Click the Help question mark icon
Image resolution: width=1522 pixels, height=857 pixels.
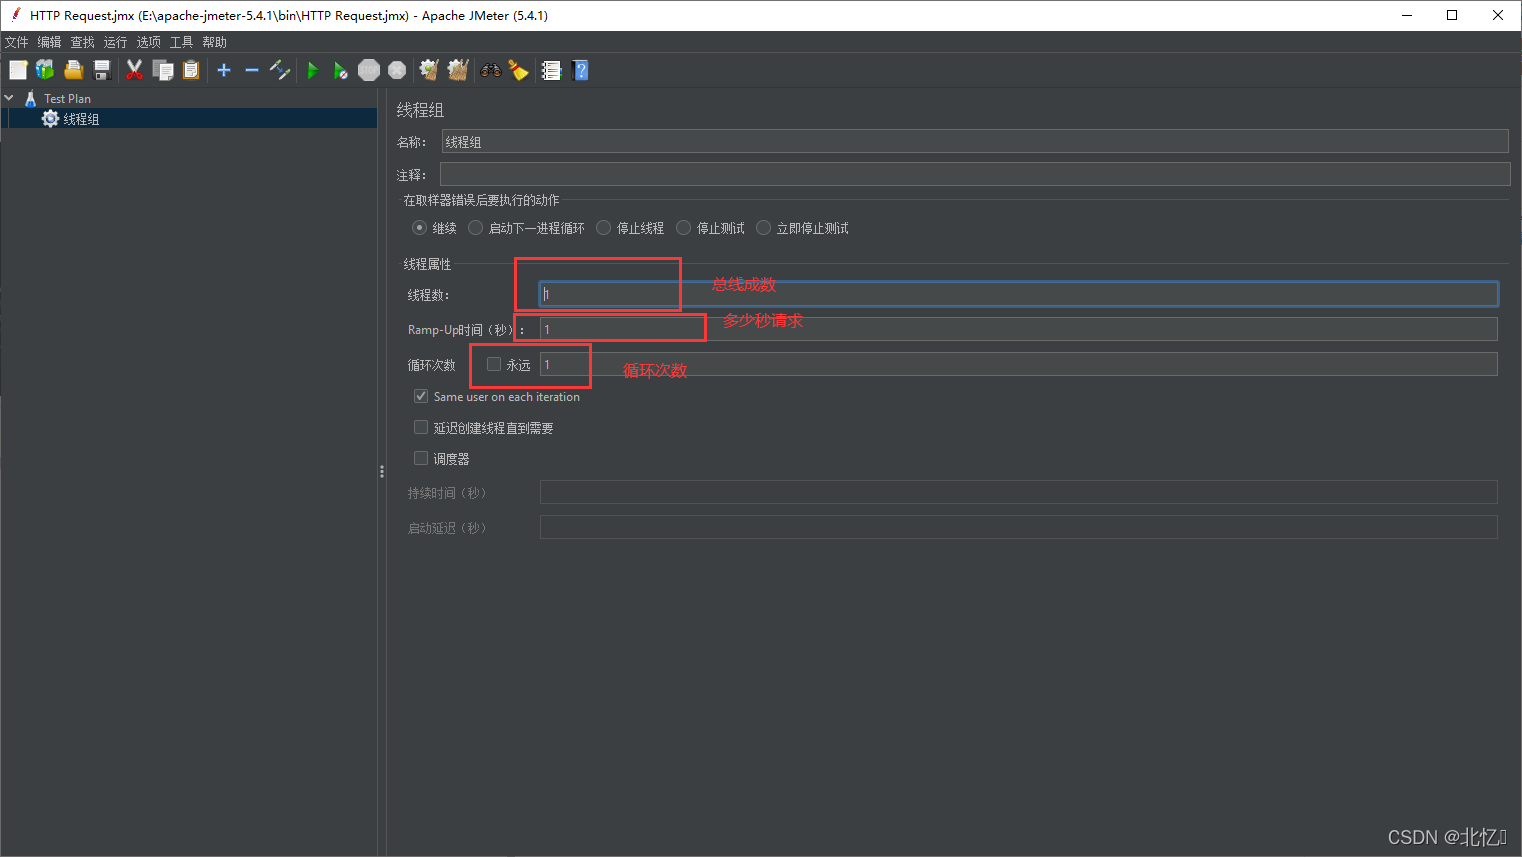pos(580,70)
